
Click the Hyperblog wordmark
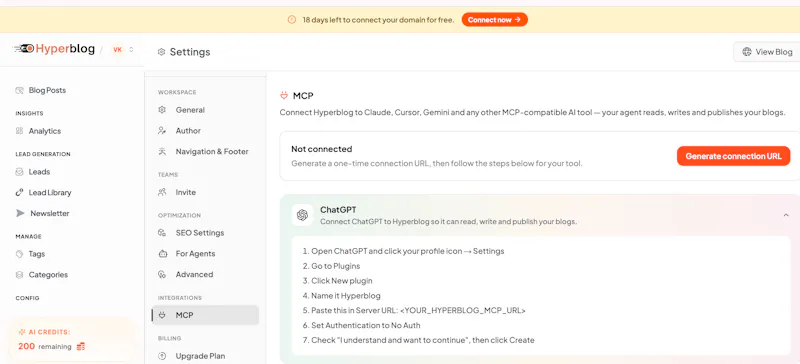coord(65,49)
